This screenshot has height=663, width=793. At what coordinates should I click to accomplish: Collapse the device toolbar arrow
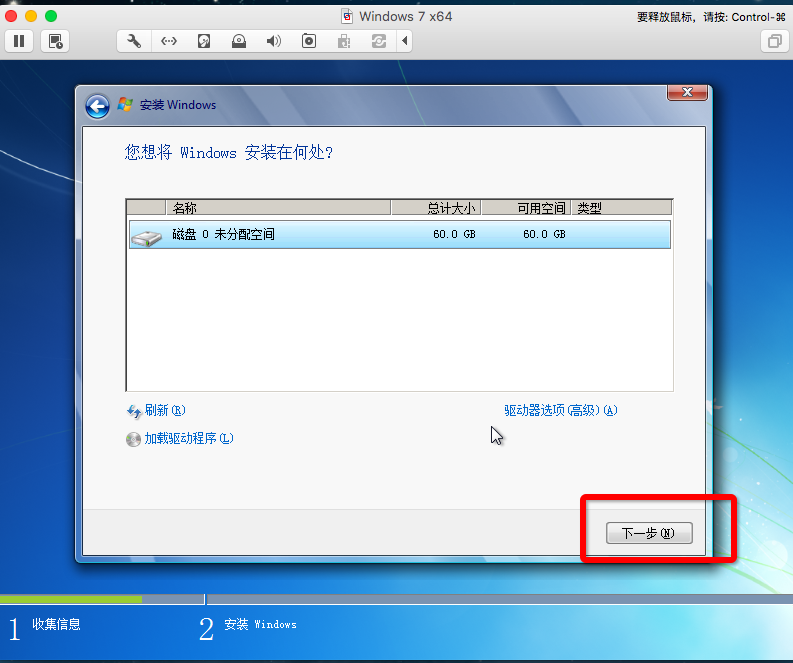[x=405, y=41]
